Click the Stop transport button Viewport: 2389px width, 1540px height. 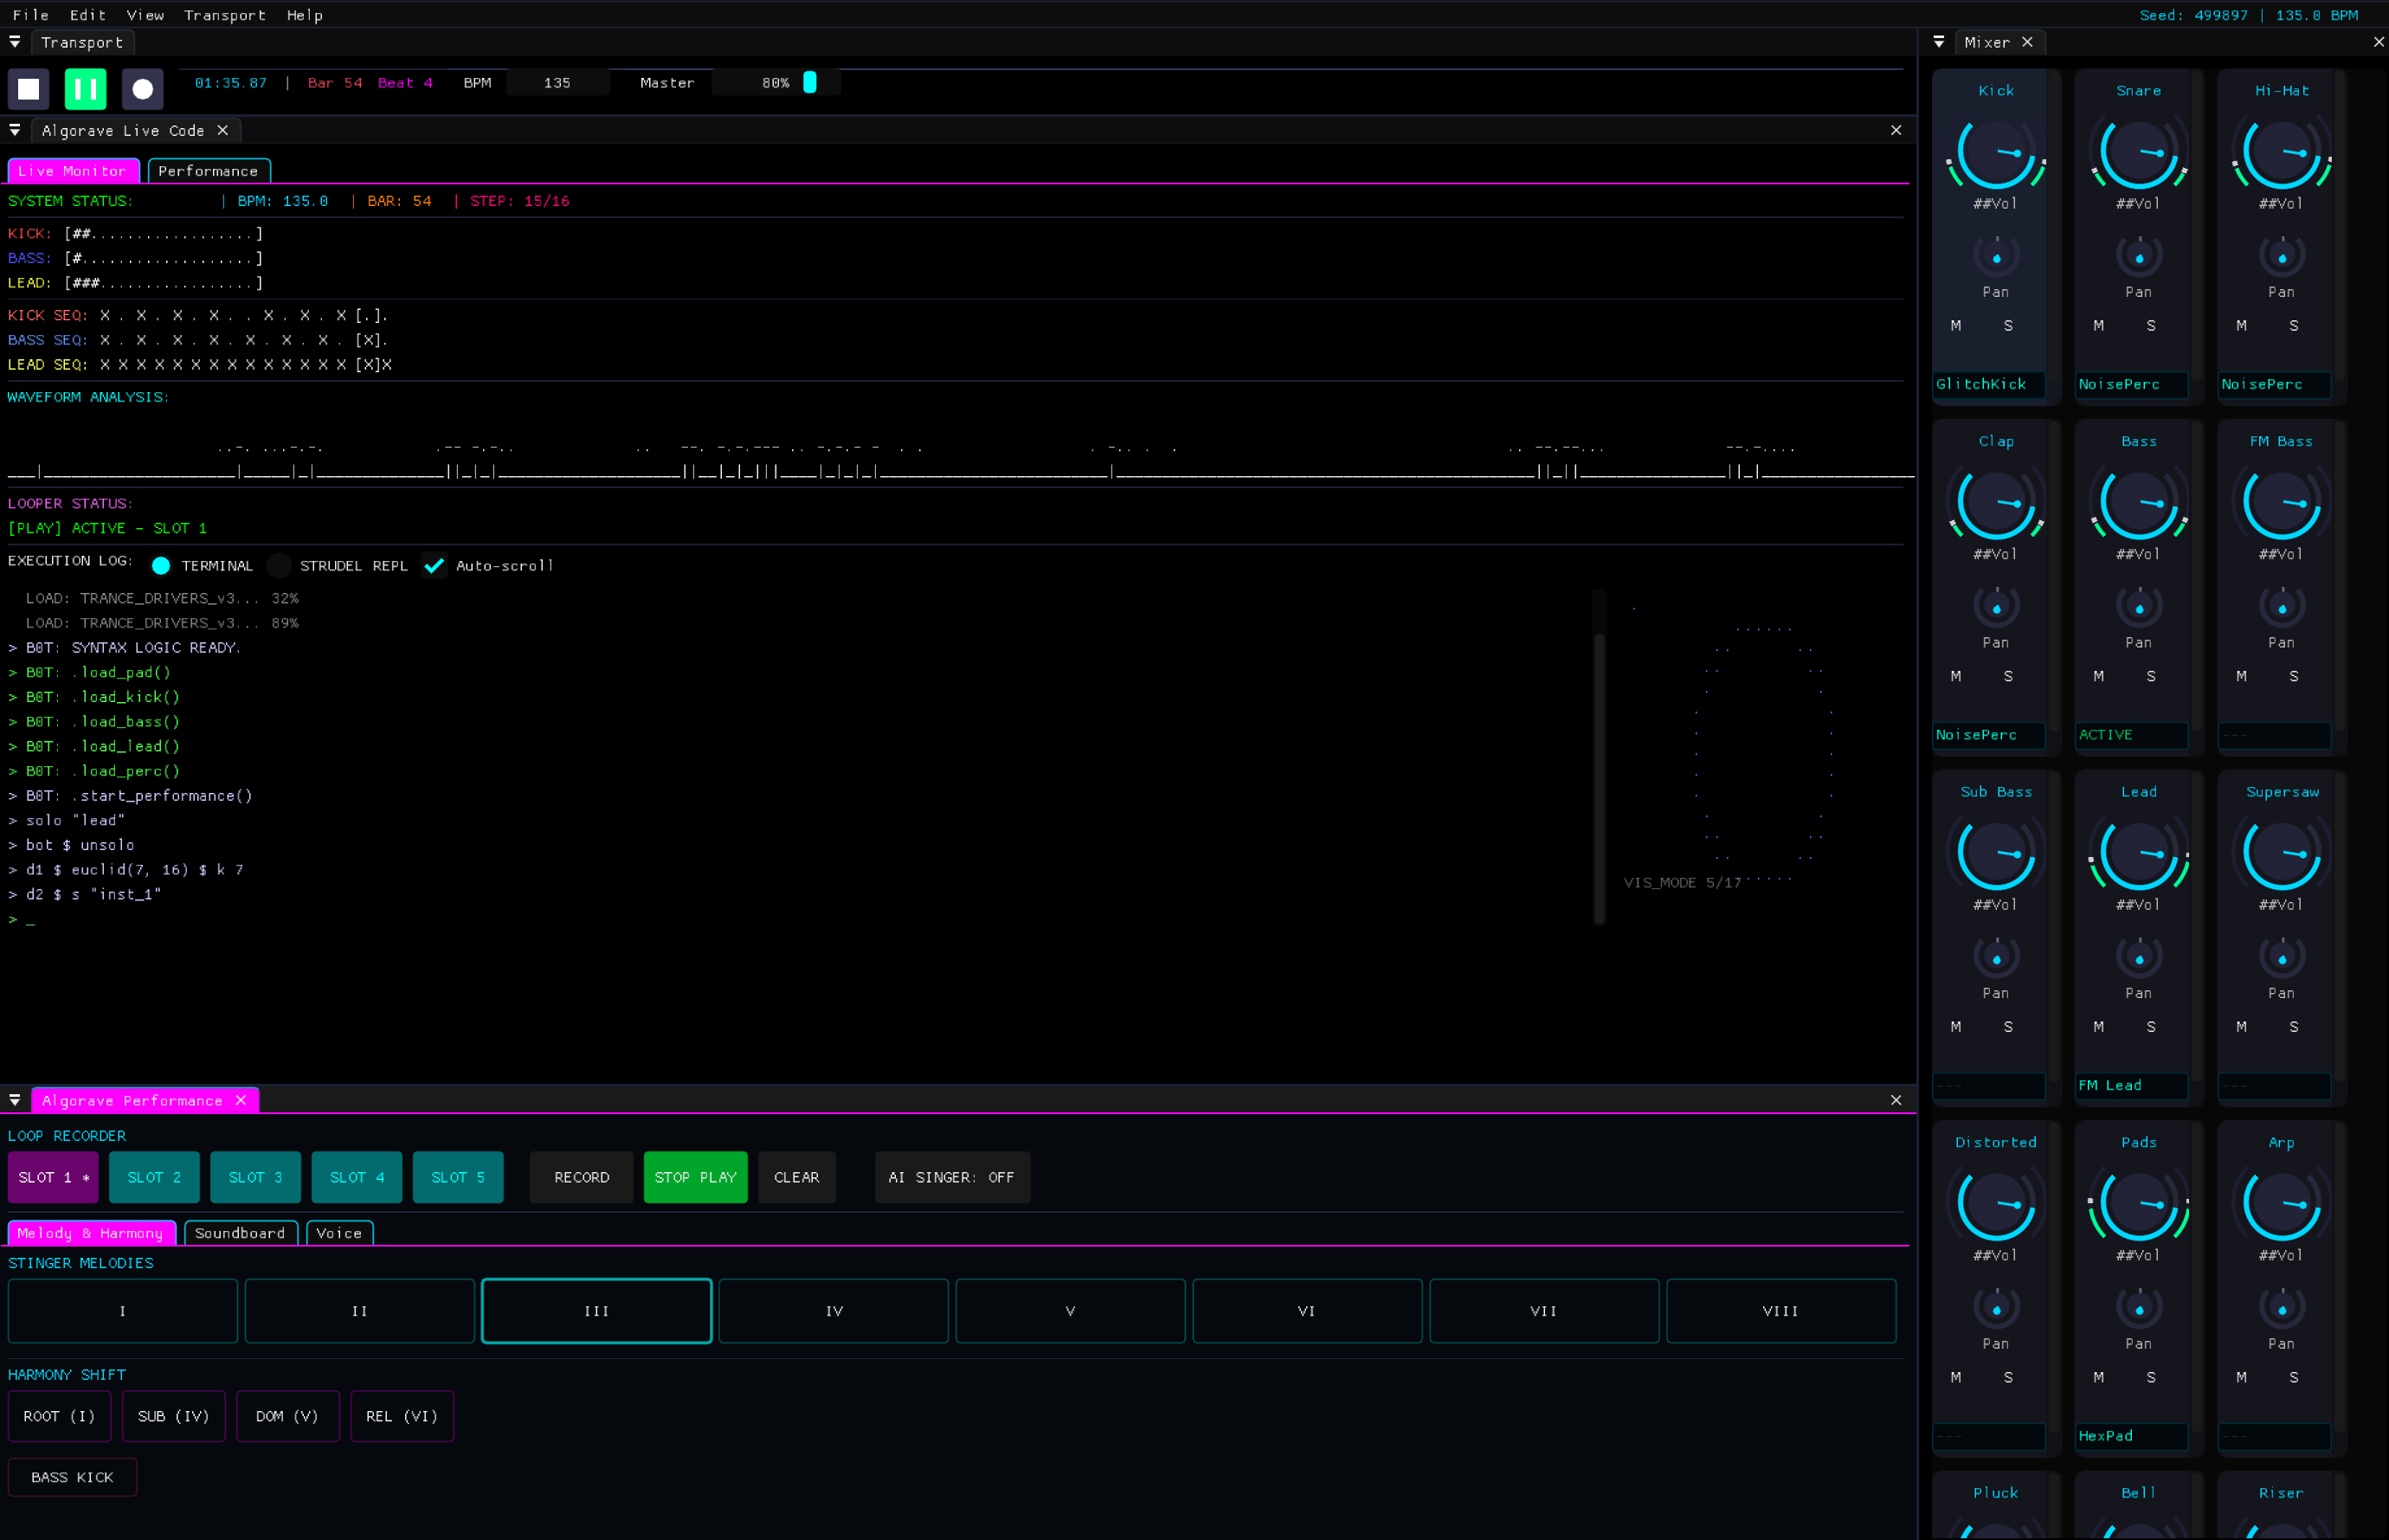(29, 89)
